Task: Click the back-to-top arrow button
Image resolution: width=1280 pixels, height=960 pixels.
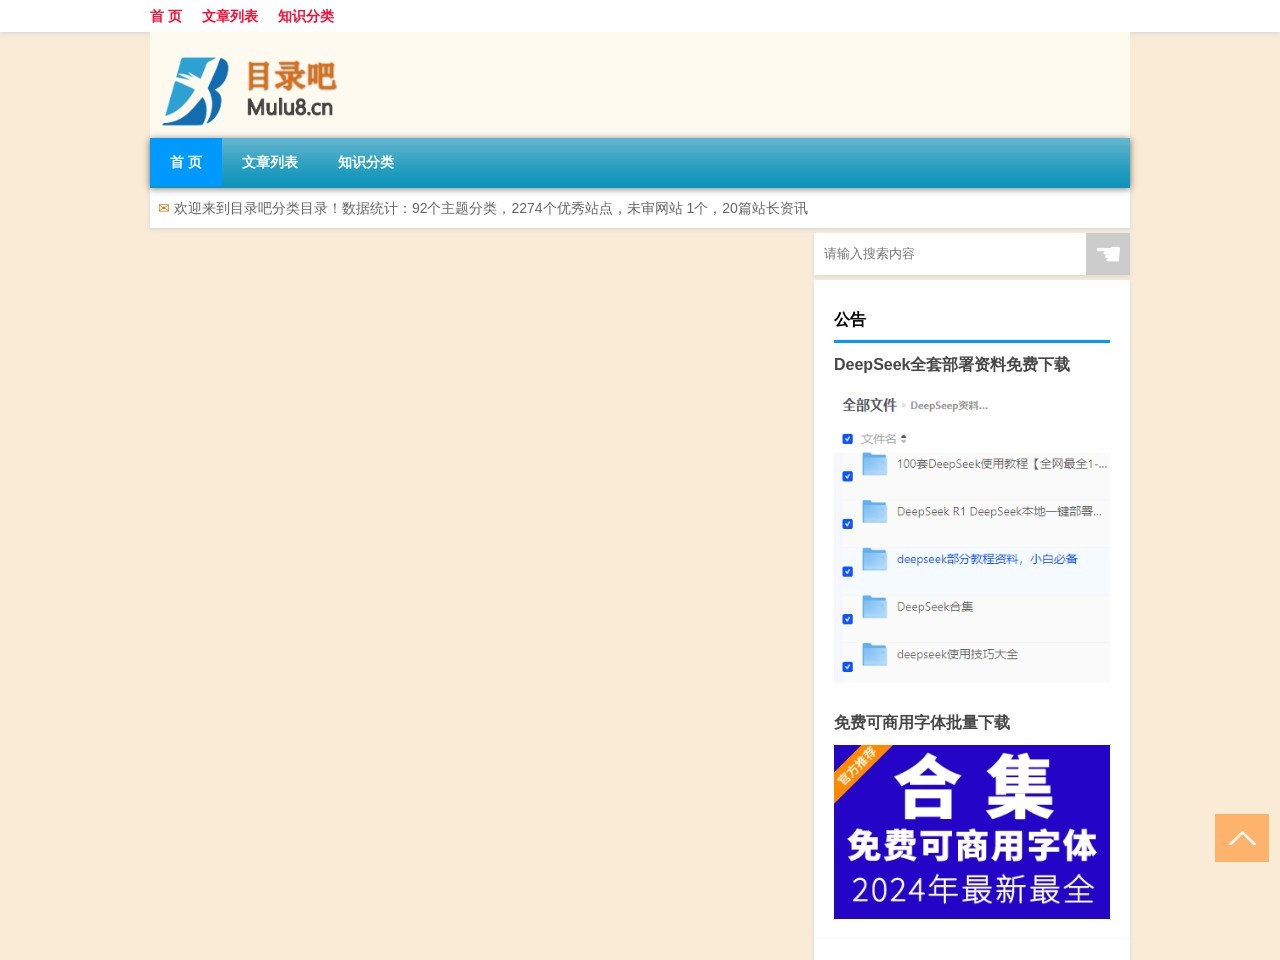Action: pyautogui.click(x=1242, y=838)
